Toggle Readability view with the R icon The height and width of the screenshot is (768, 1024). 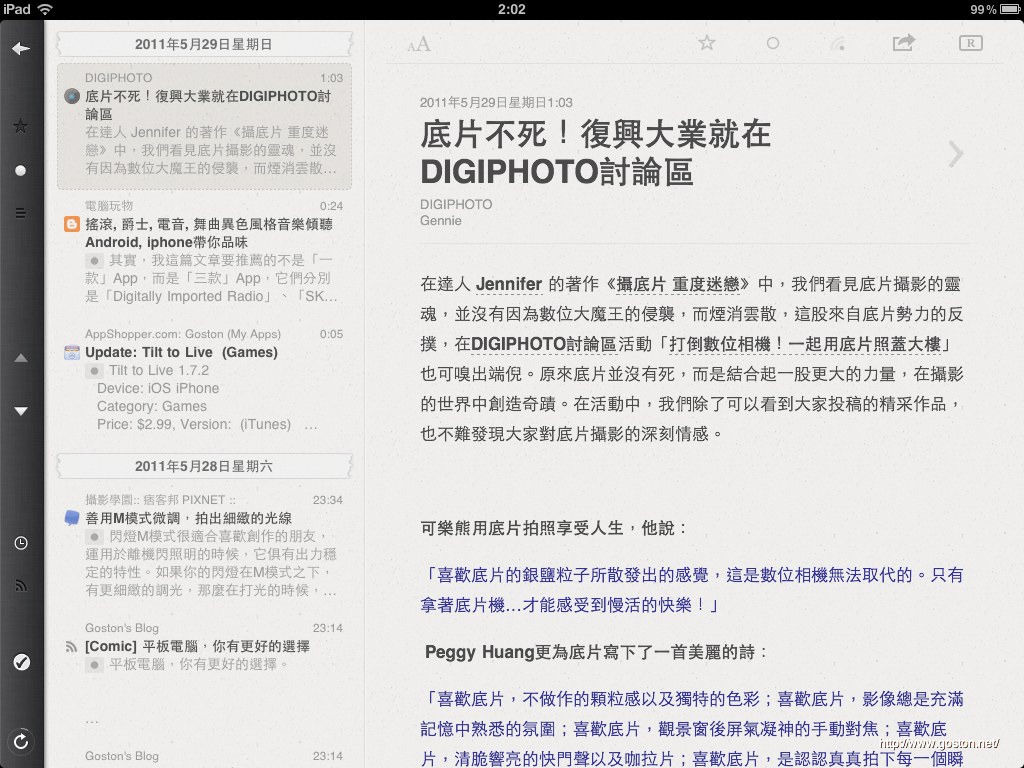pos(970,43)
